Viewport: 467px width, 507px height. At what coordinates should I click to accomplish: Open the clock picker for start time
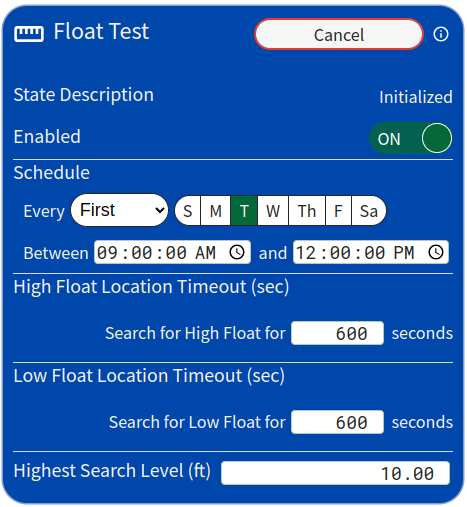237,252
